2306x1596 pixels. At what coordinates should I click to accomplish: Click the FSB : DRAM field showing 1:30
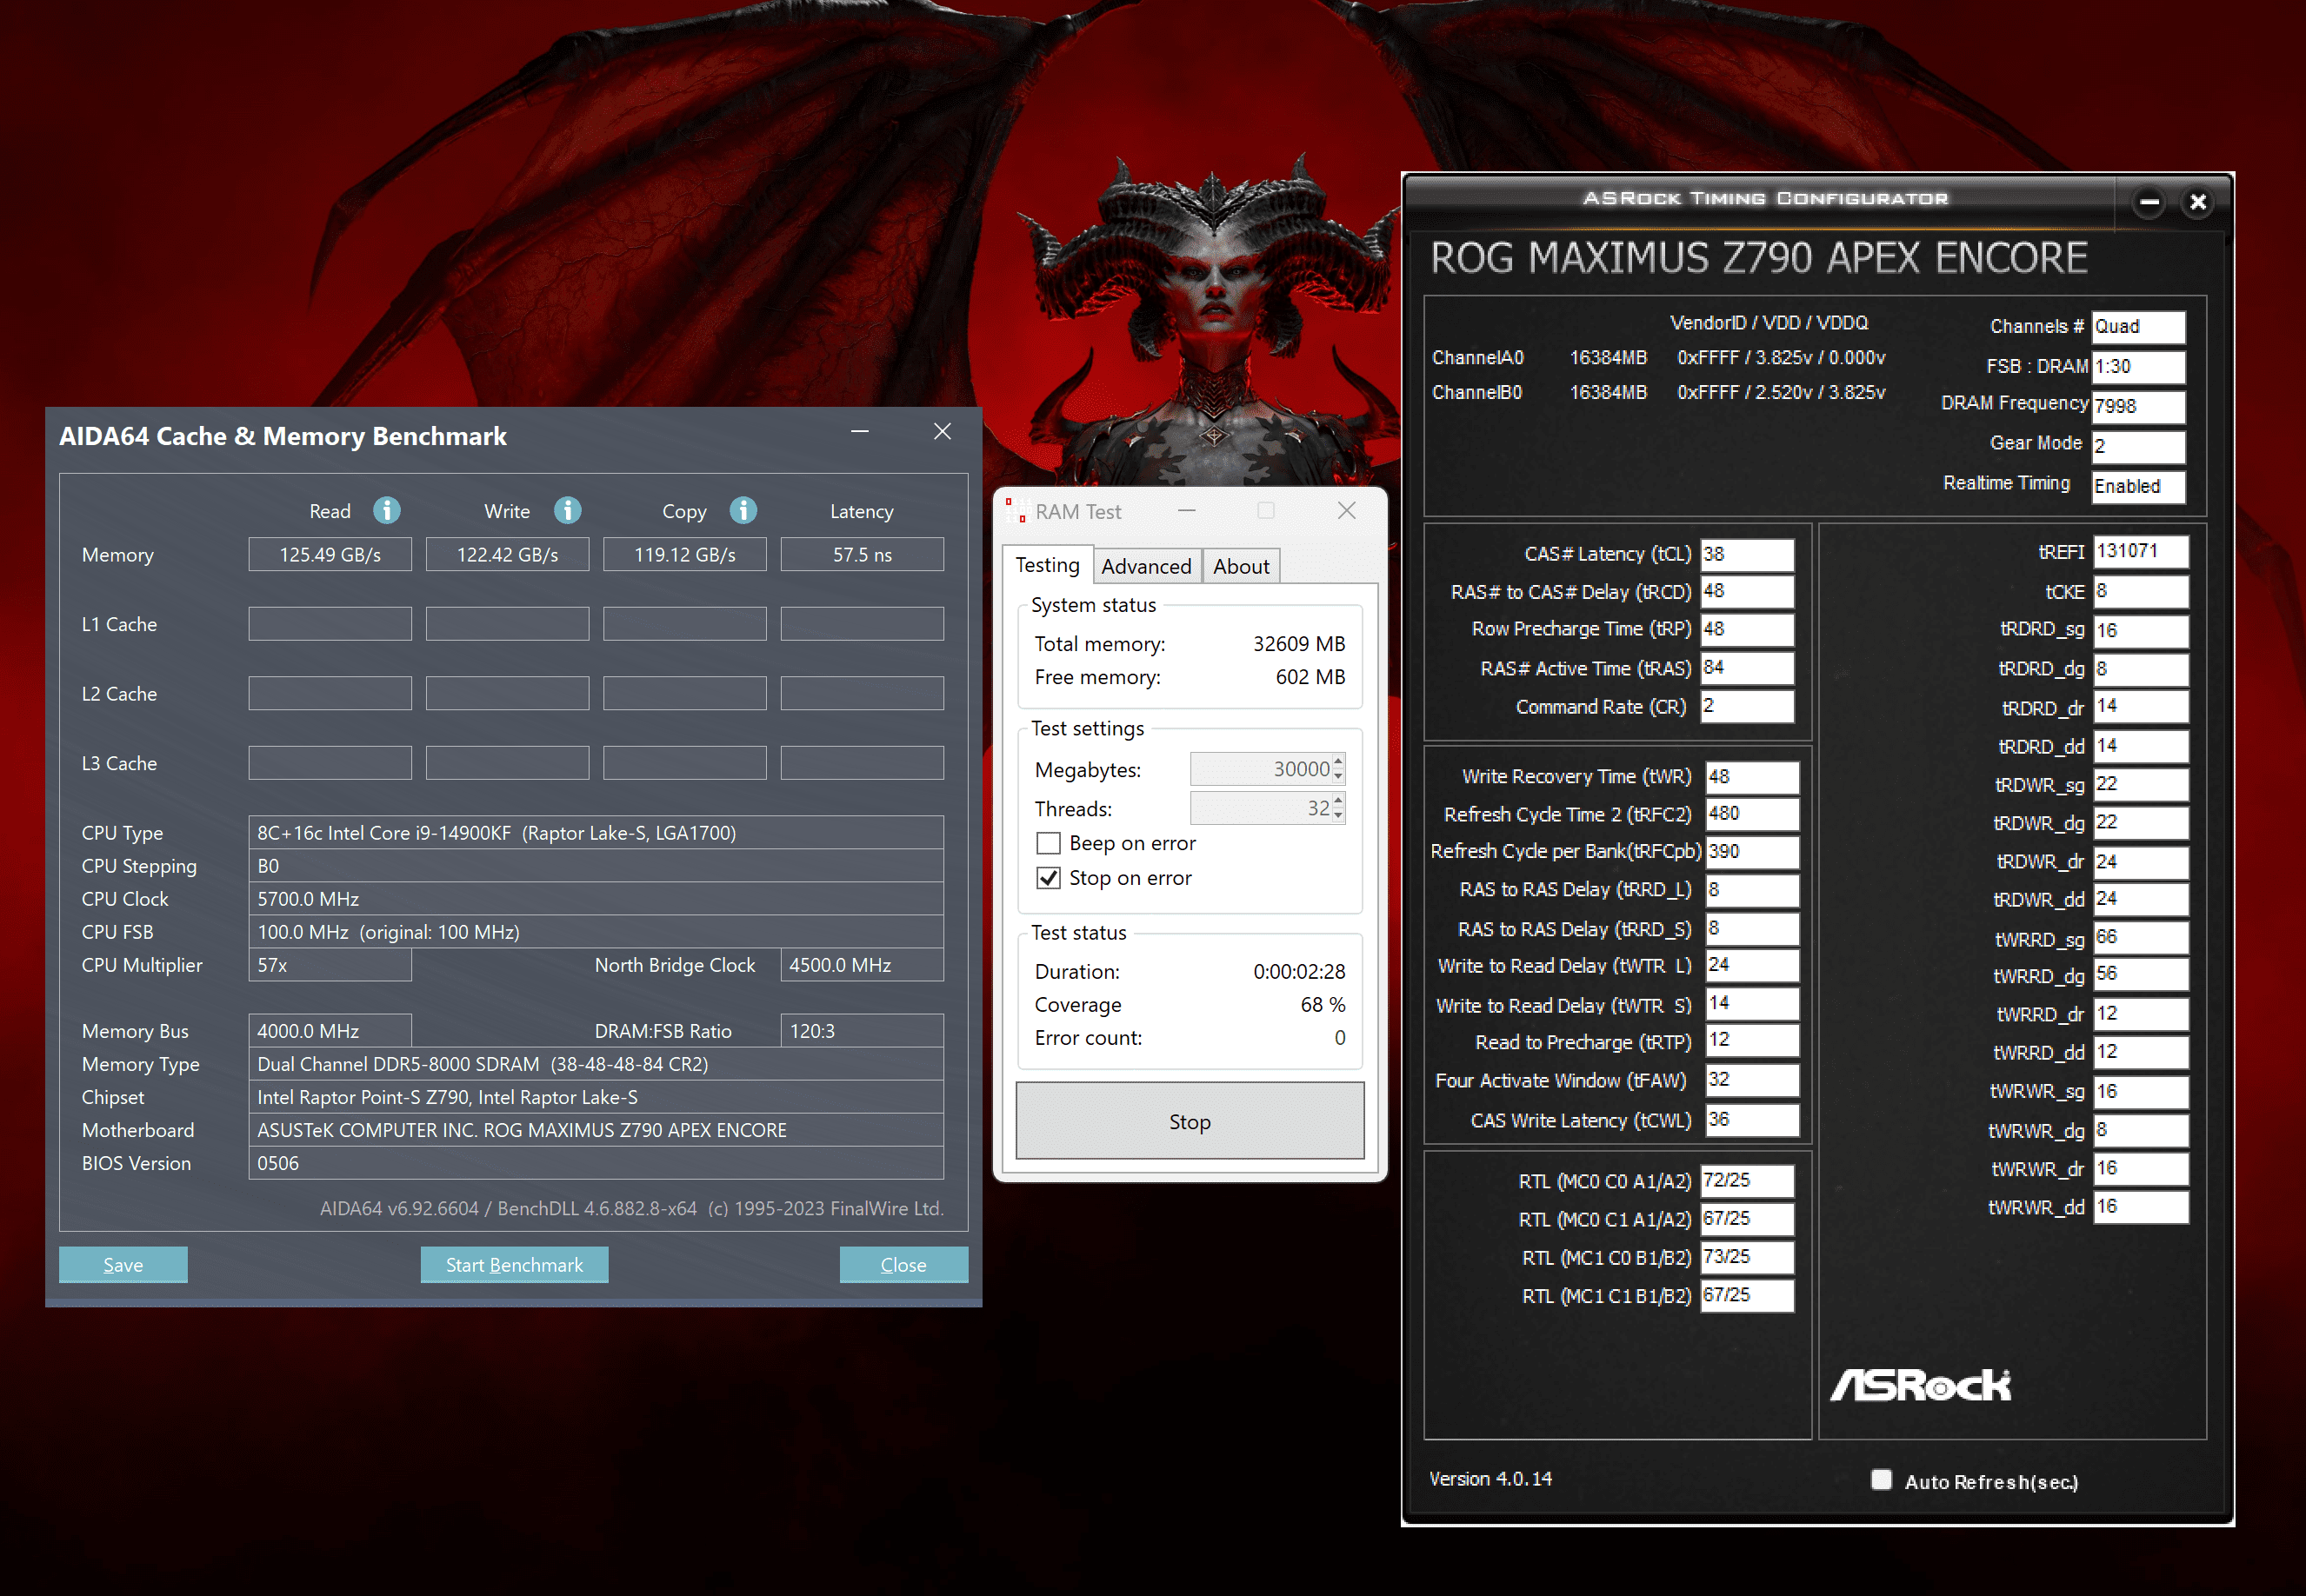click(x=2139, y=367)
